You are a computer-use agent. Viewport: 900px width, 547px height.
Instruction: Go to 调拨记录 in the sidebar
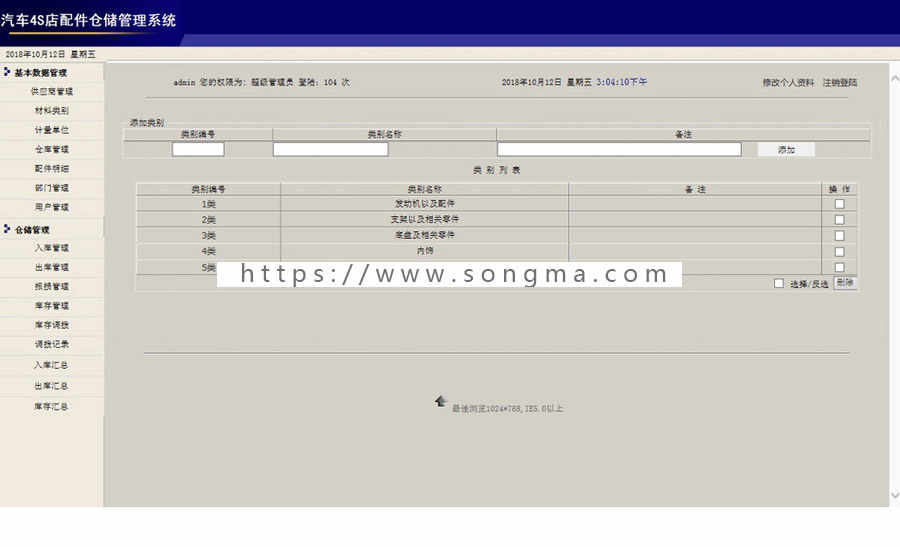[52, 344]
